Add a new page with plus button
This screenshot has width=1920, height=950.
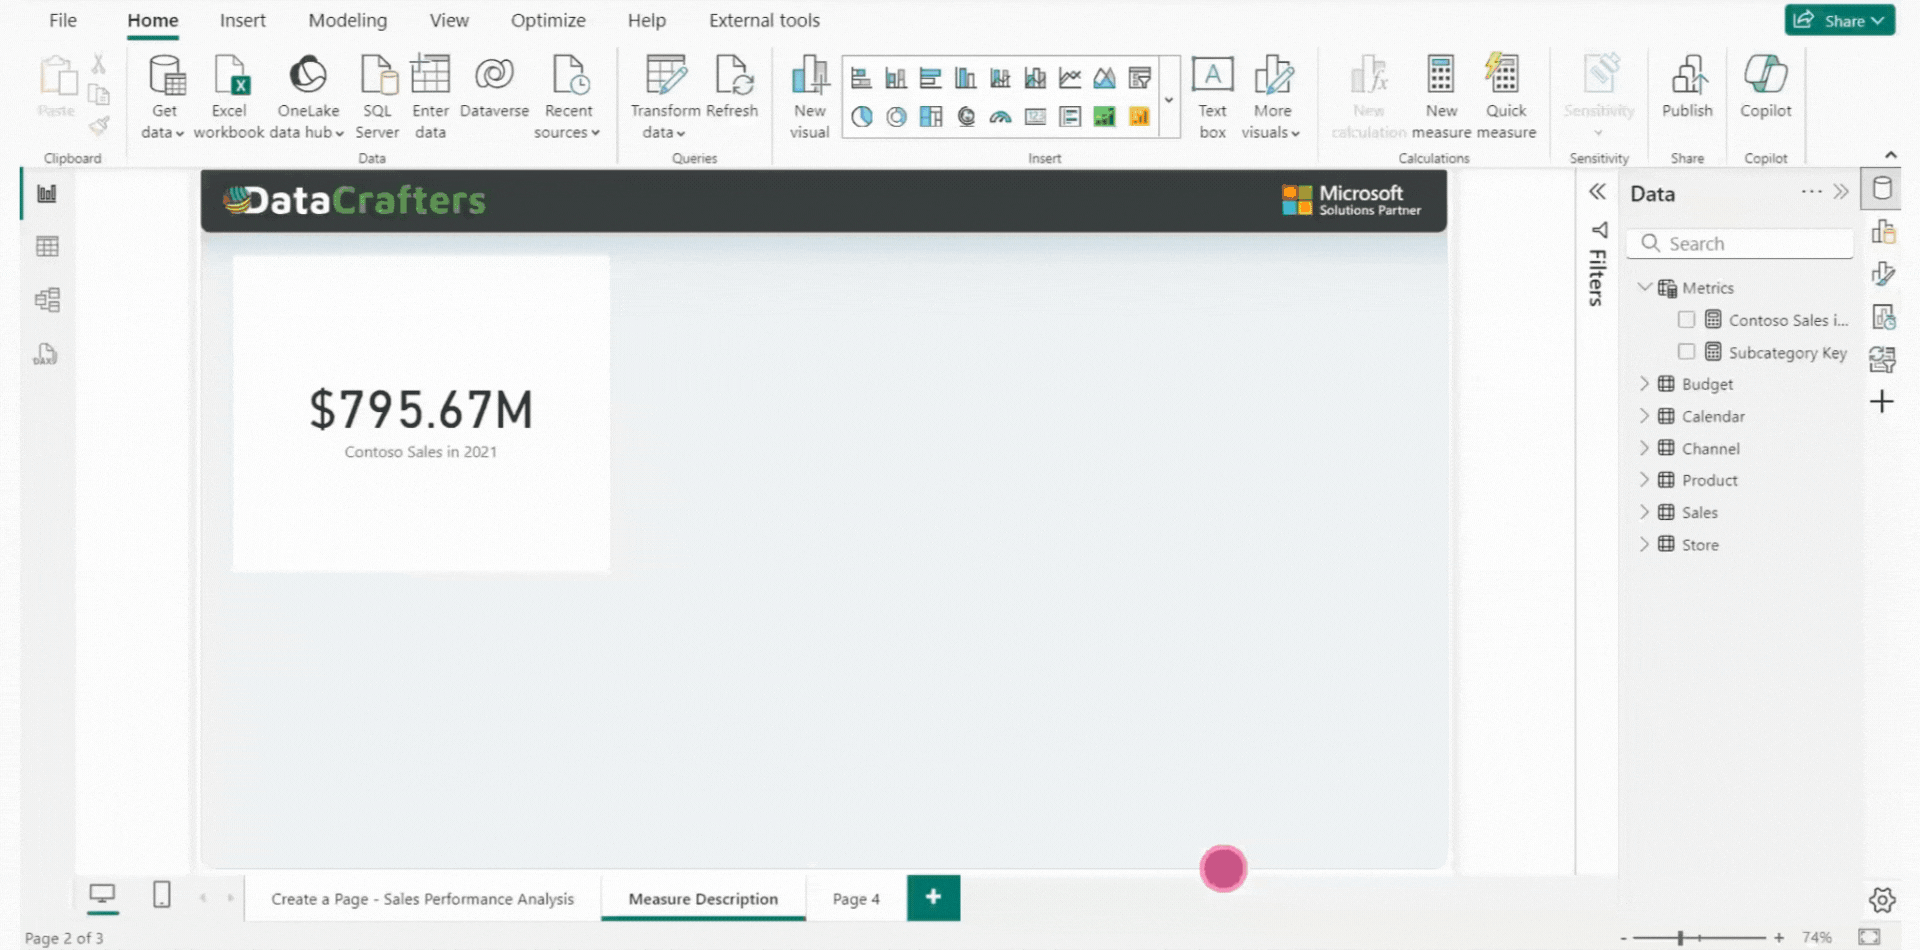(x=933, y=897)
